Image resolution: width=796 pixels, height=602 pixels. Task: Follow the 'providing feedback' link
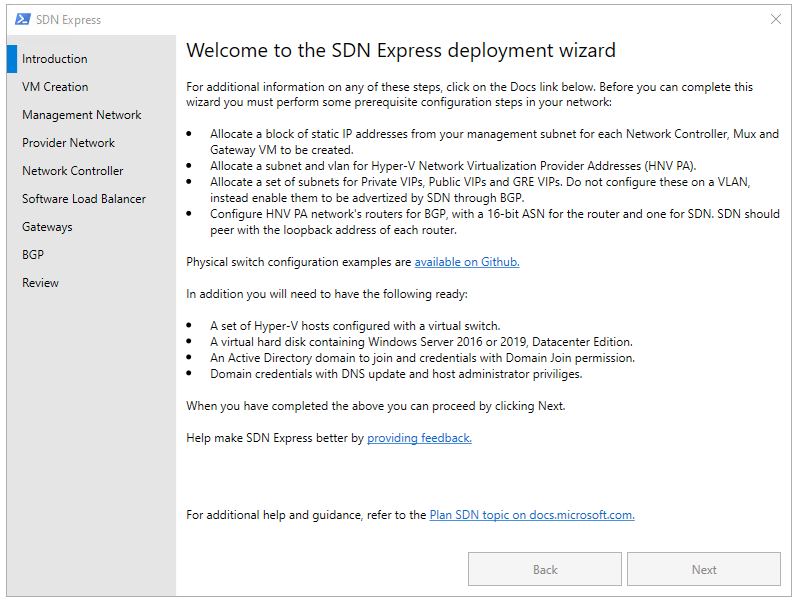click(x=419, y=438)
